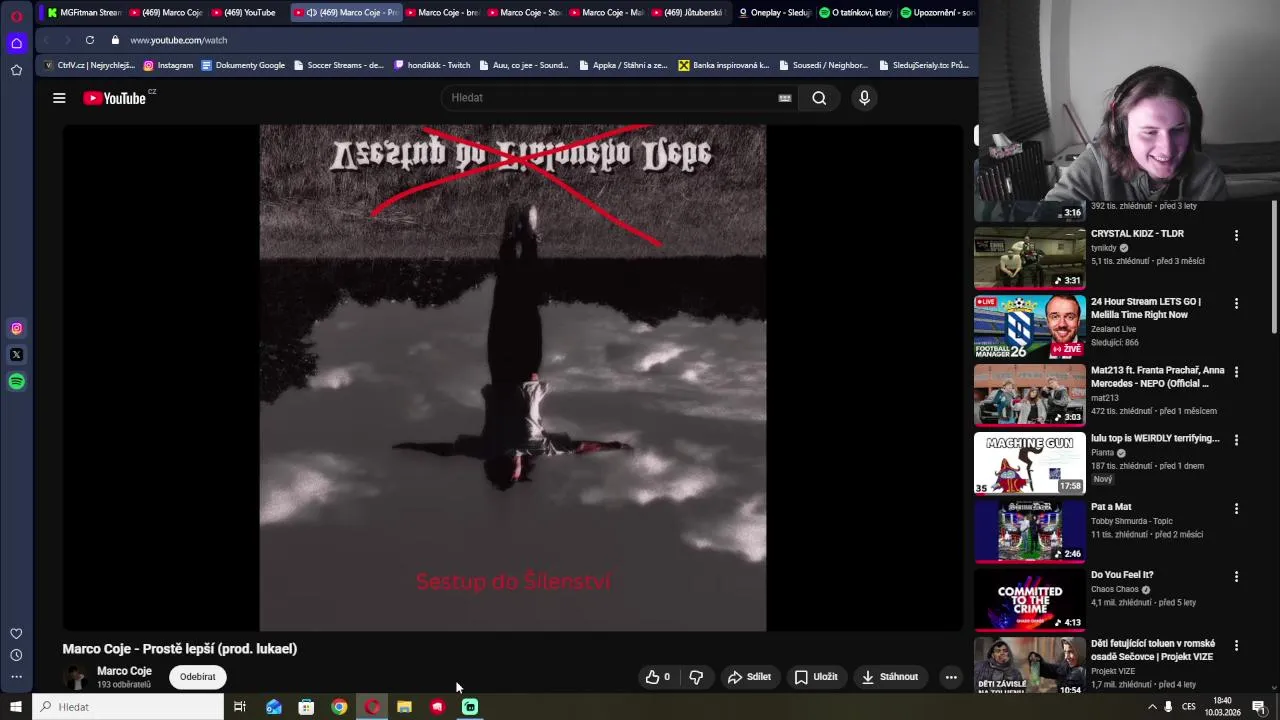Open options for lulu top video
The height and width of the screenshot is (720, 1280).
[1236, 440]
